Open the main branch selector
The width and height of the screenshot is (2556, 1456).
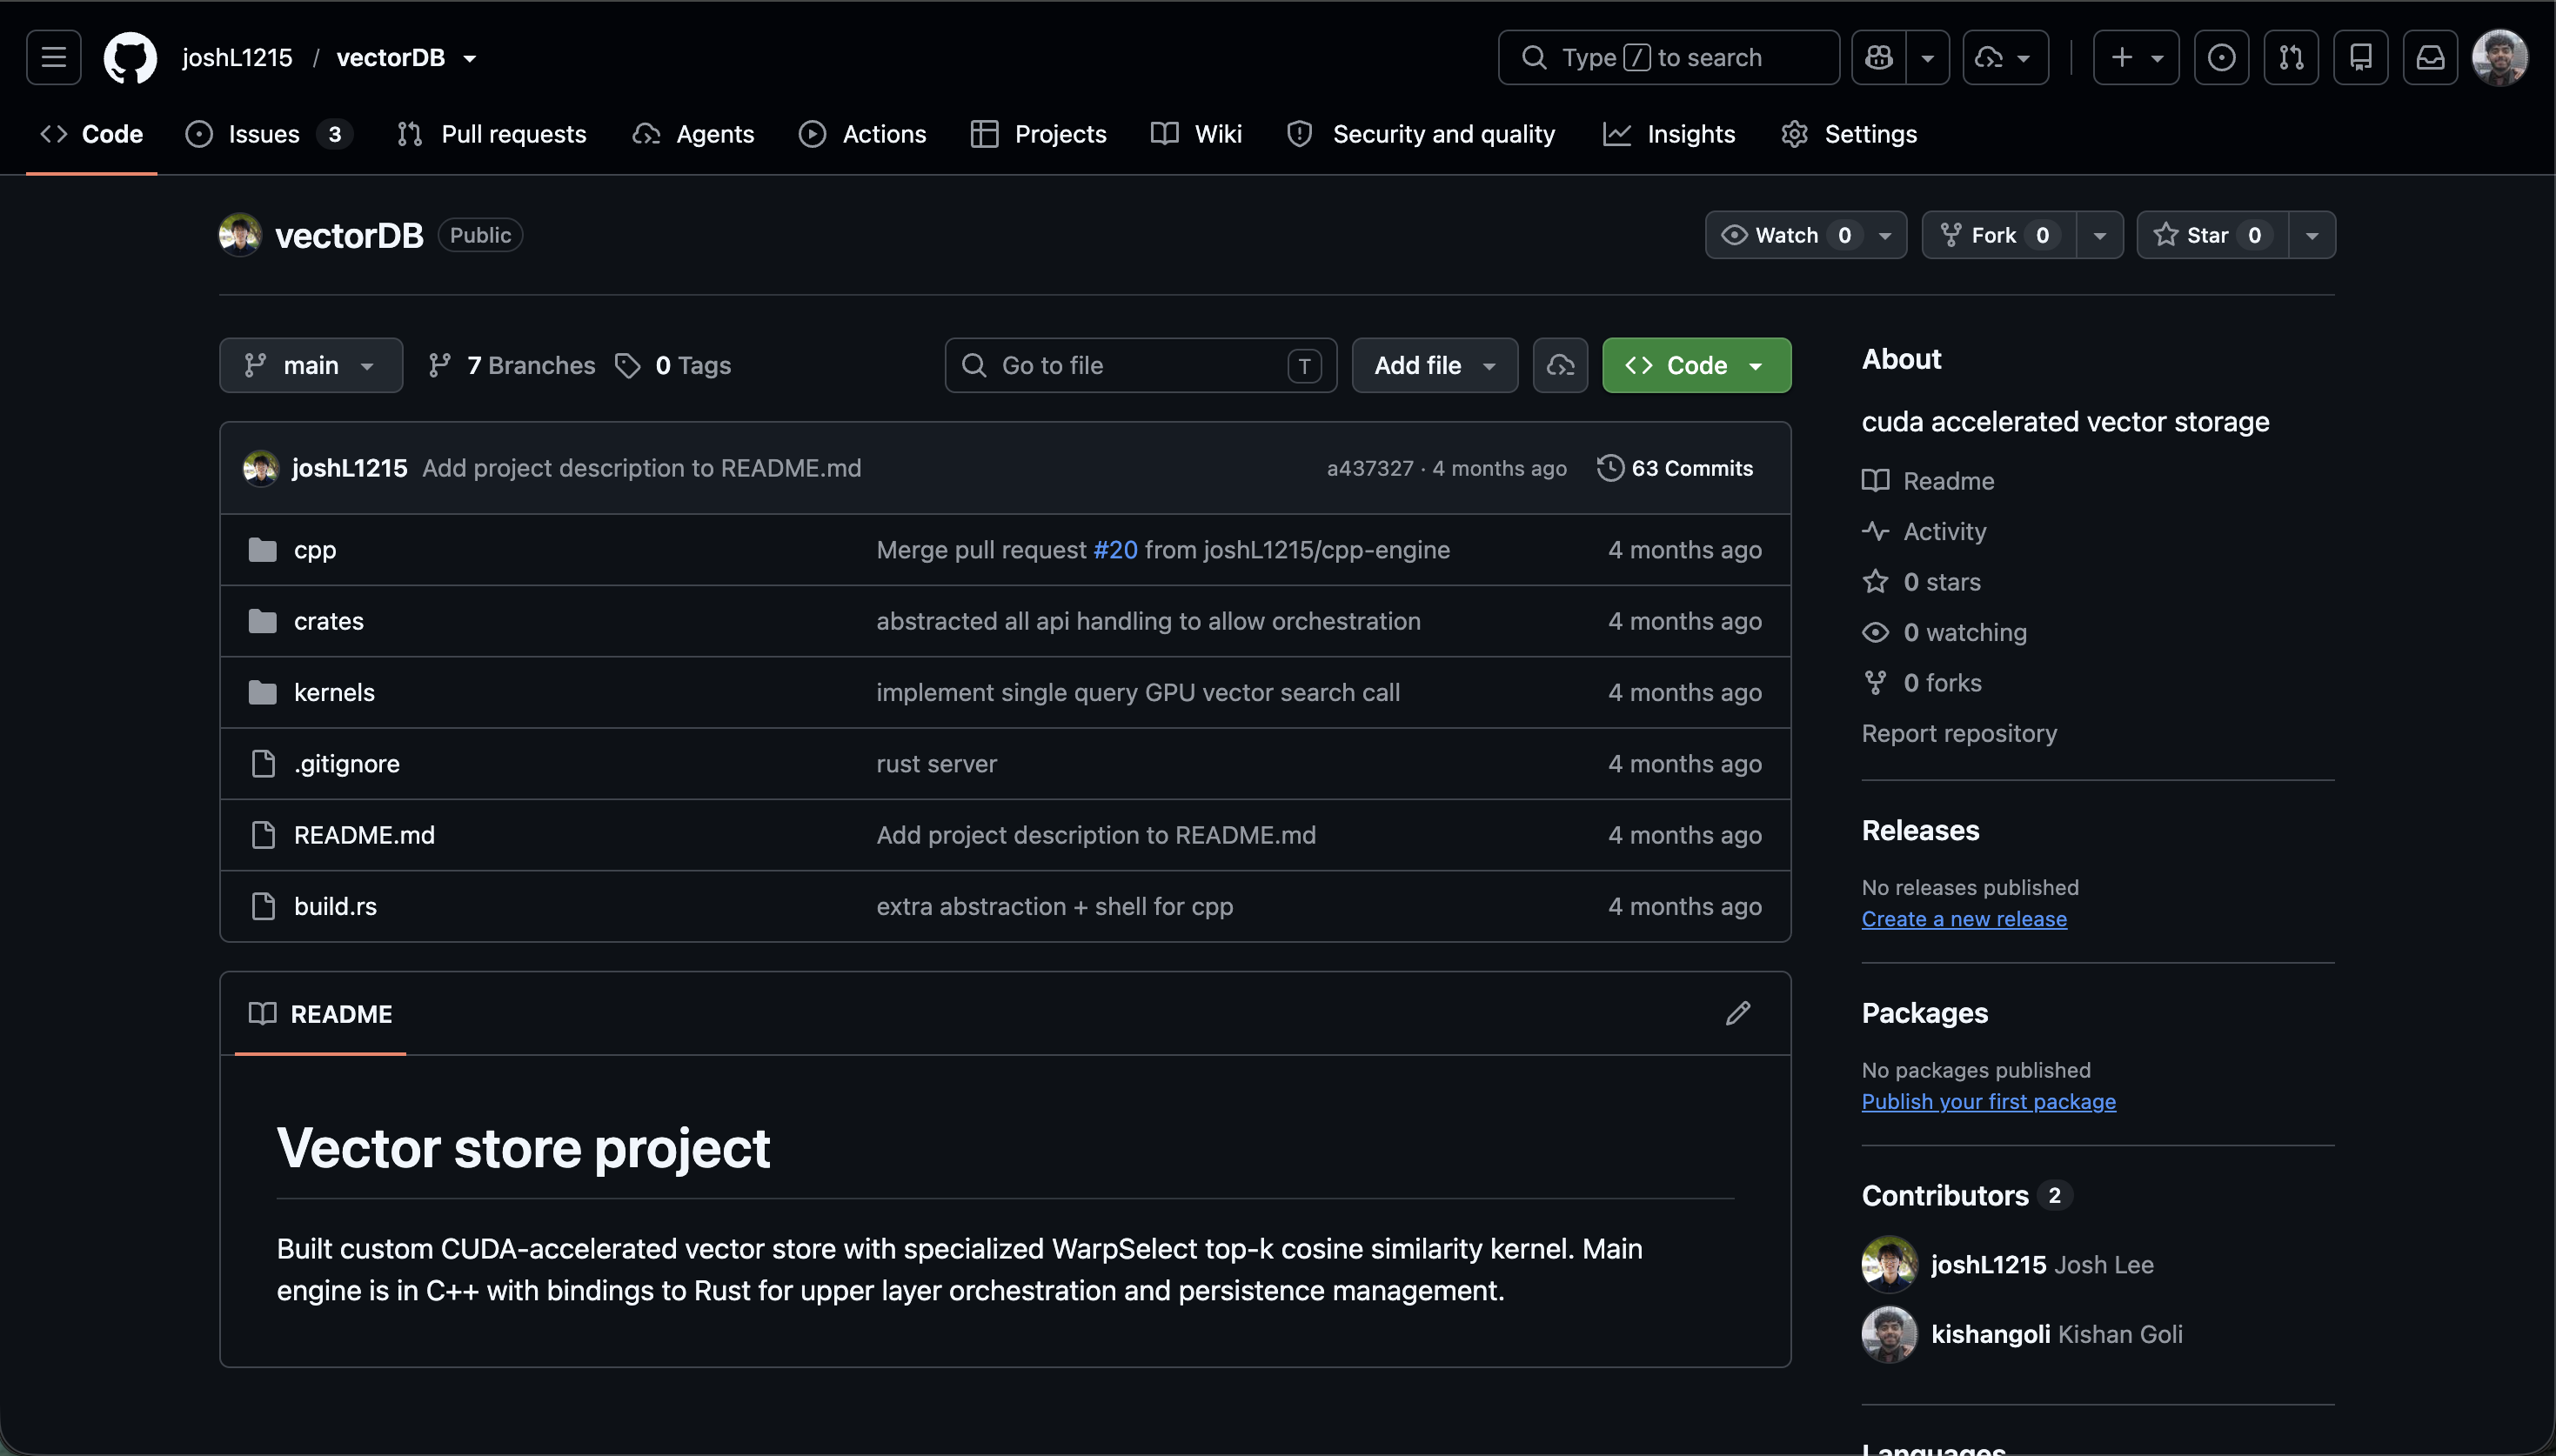[311, 365]
